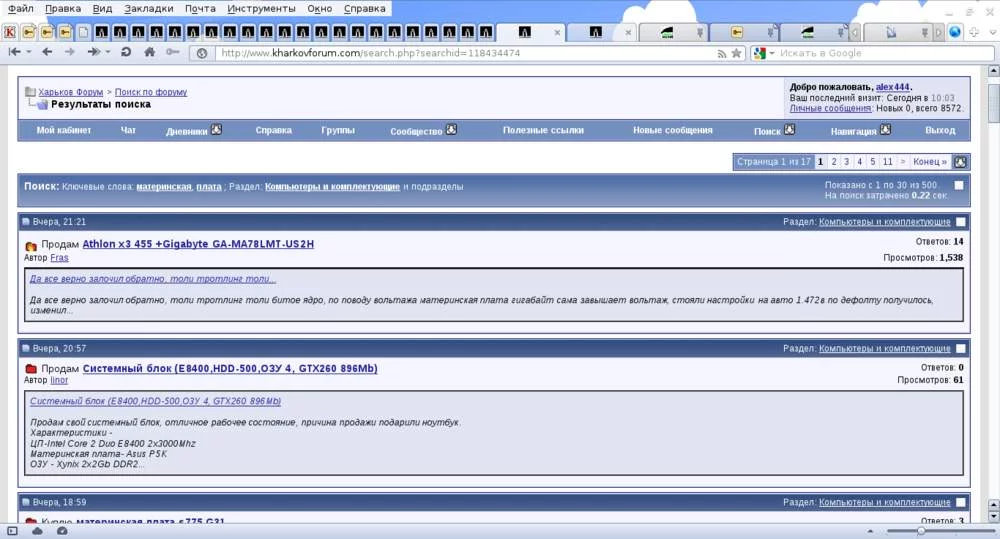The image size is (1000, 539).
Task: Open the Личные сообщения link
Action: coord(830,108)
